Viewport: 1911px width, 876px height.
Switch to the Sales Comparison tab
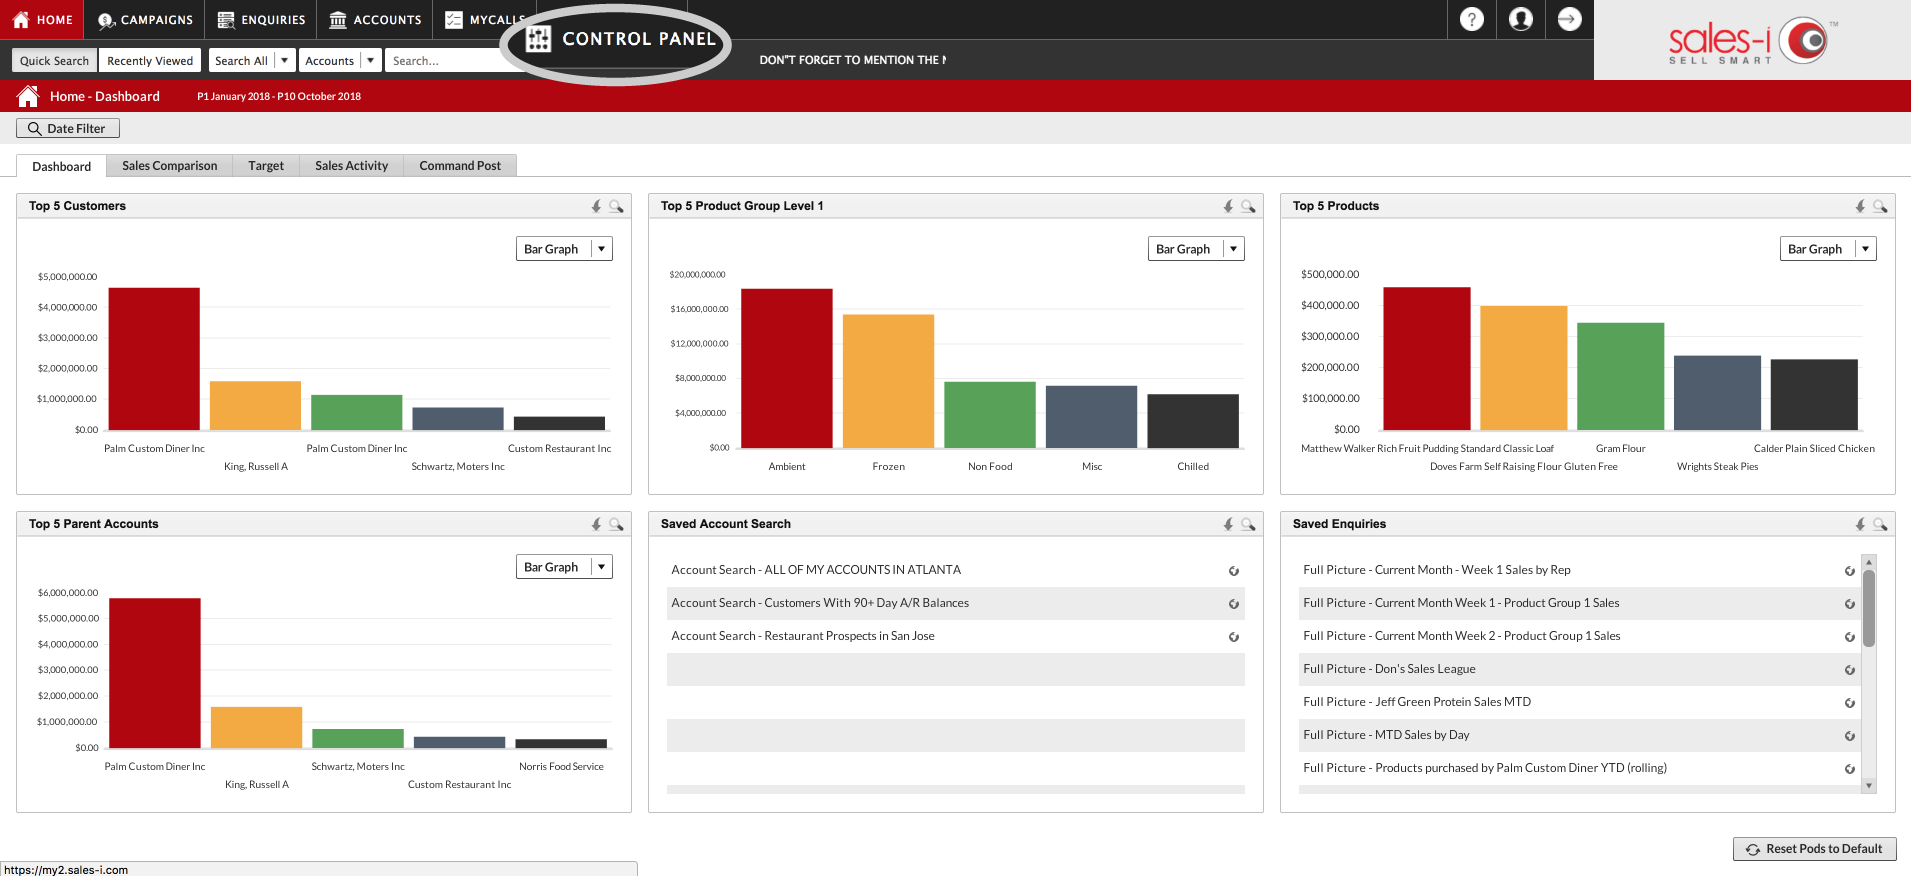tap(170, 166)
